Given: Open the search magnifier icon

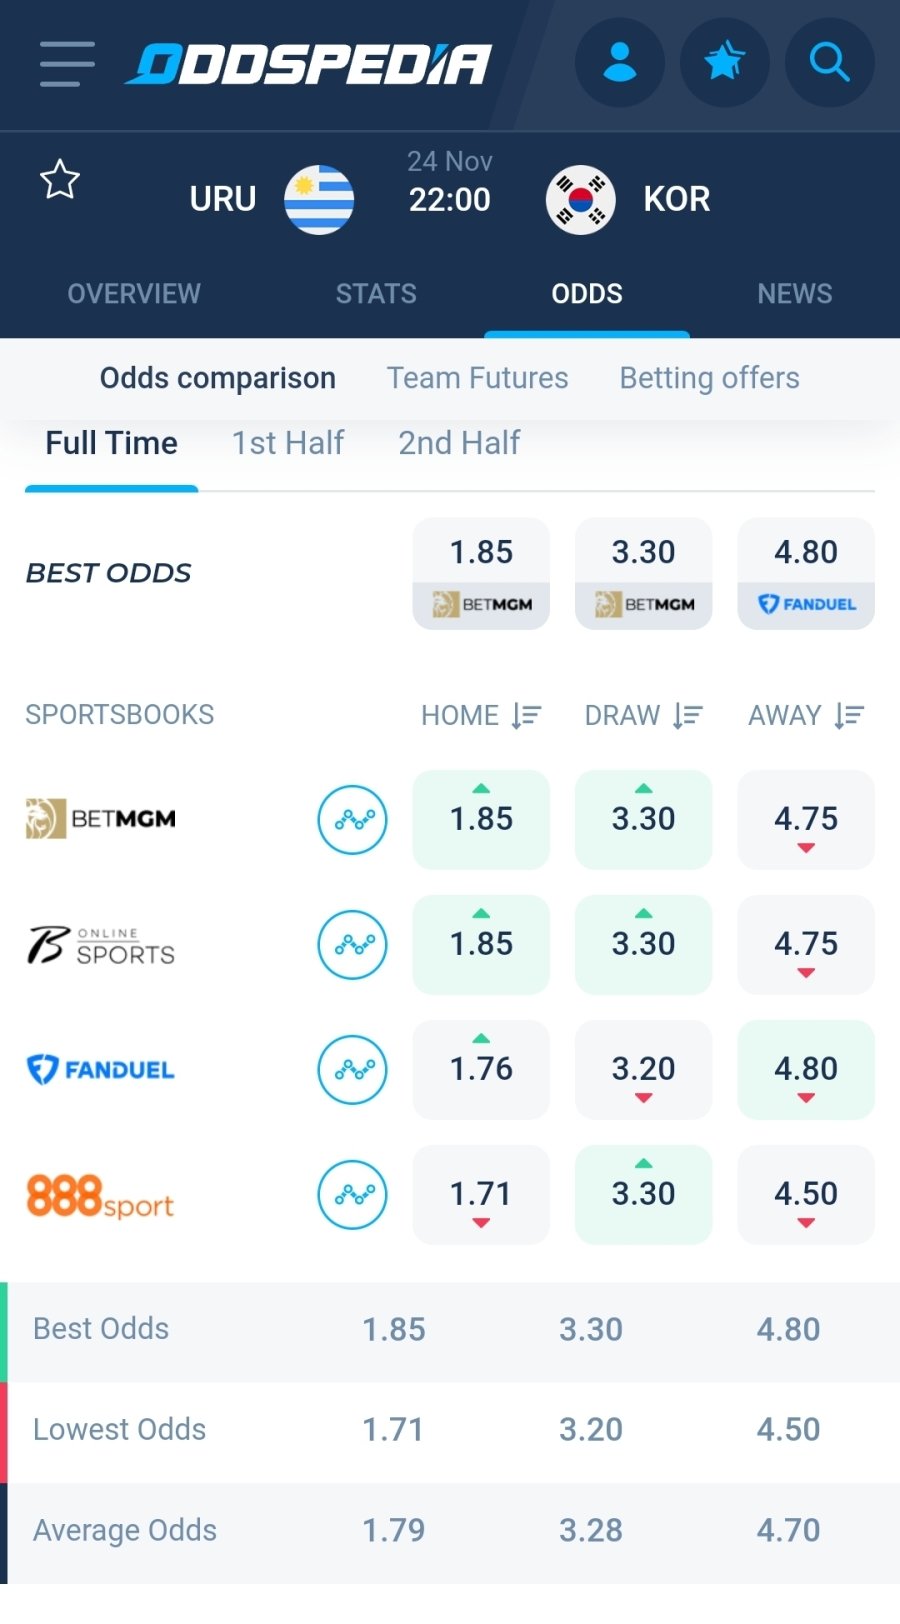Looking at the screenshot, I should [x=830, y=62].
